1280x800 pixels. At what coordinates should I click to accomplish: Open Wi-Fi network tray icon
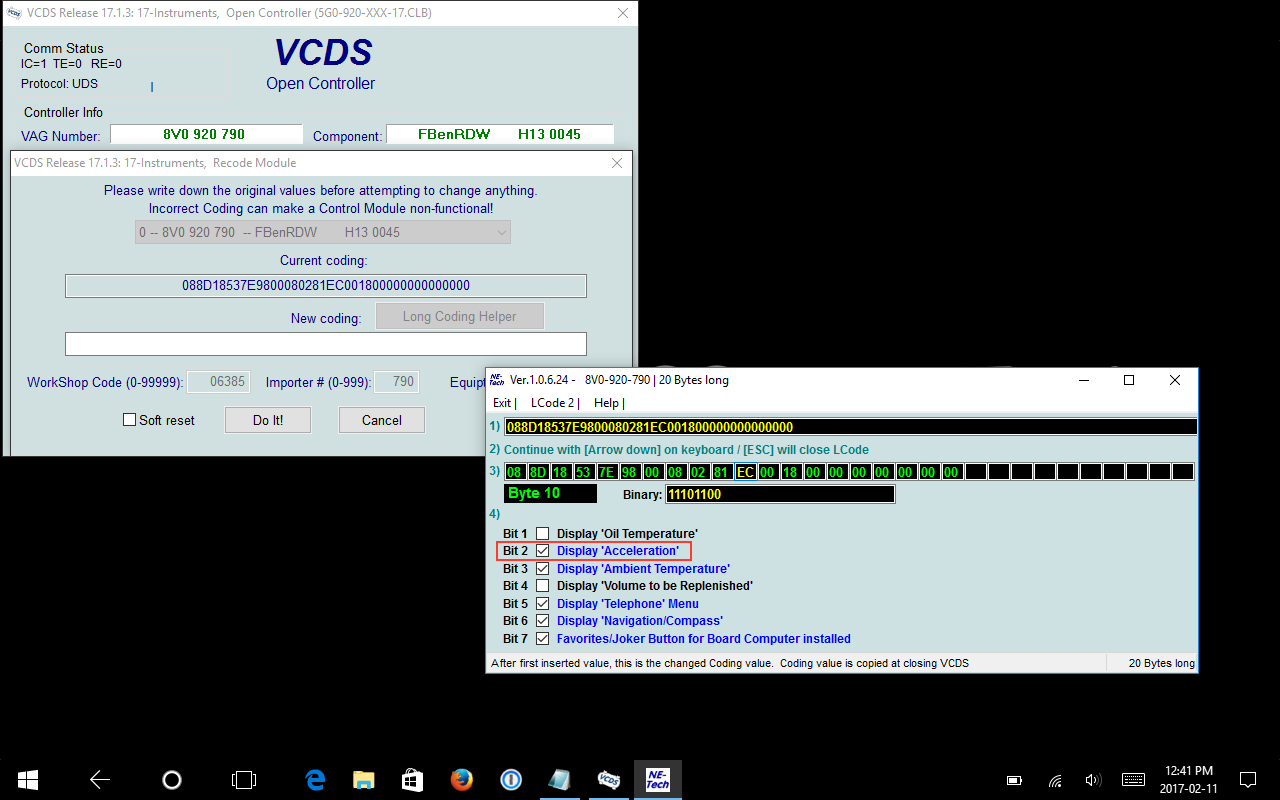tap(1055, 780)
